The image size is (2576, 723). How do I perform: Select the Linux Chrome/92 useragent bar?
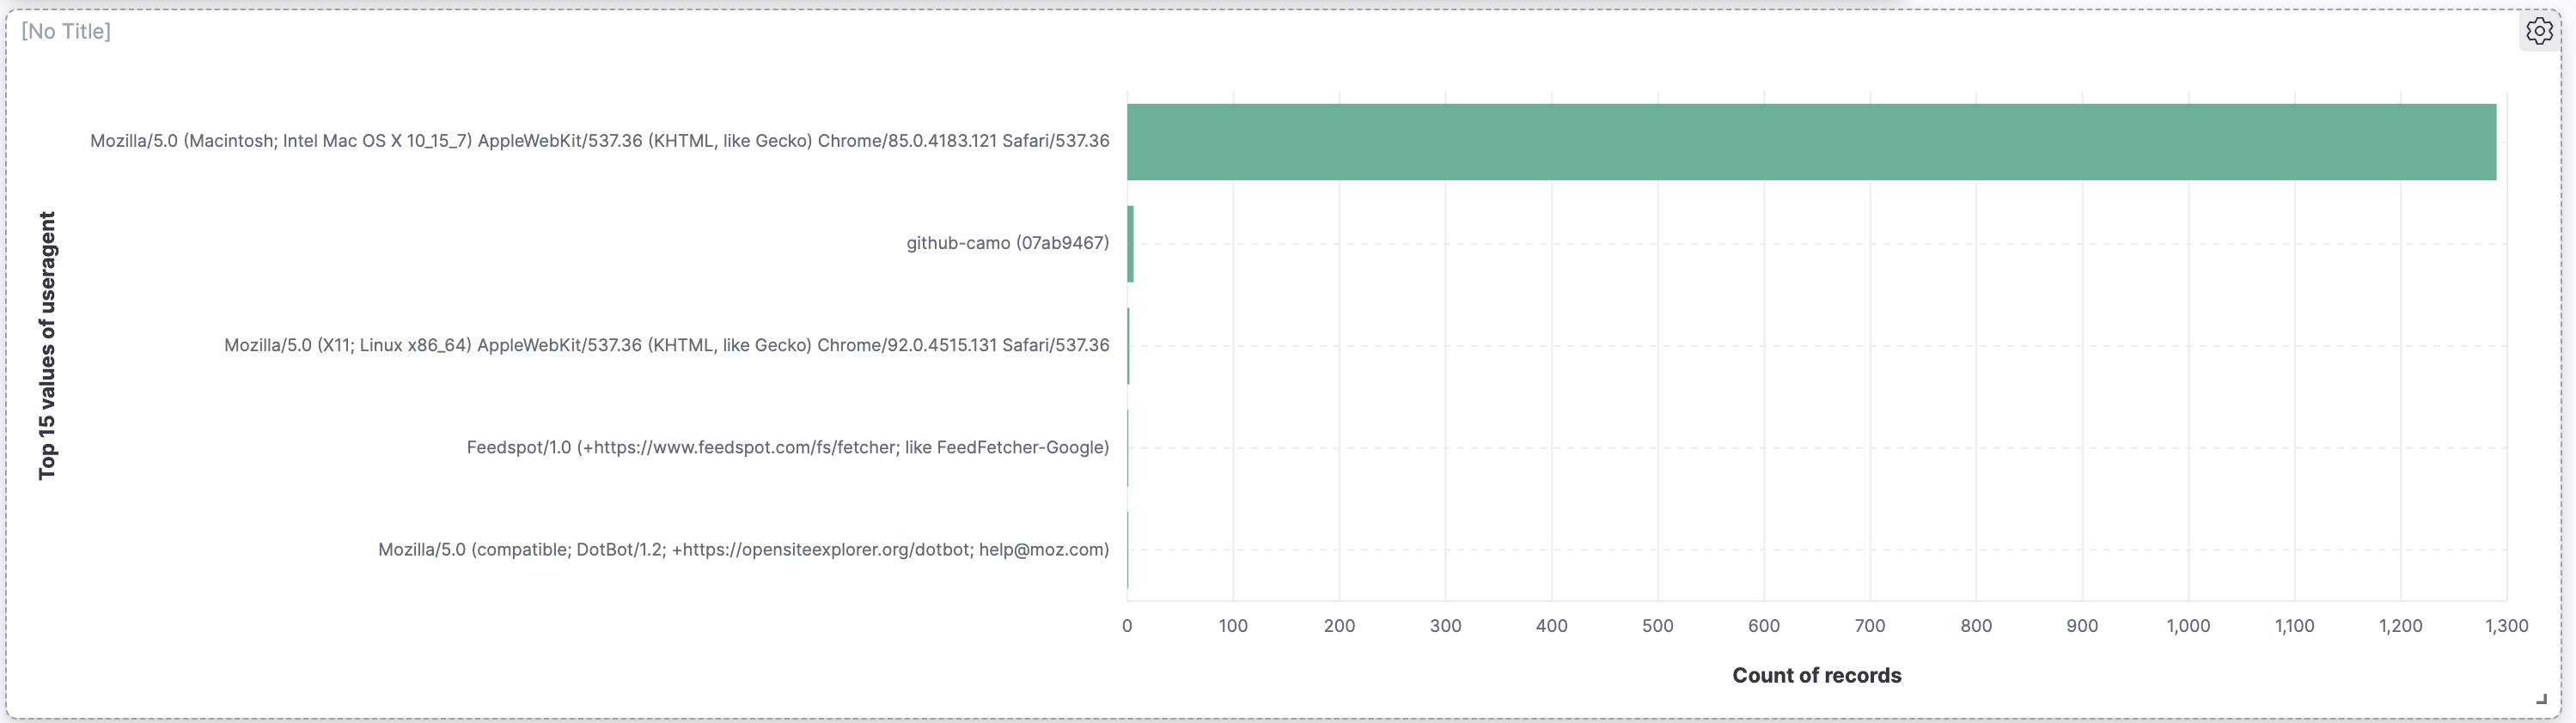click(1128, 346)
